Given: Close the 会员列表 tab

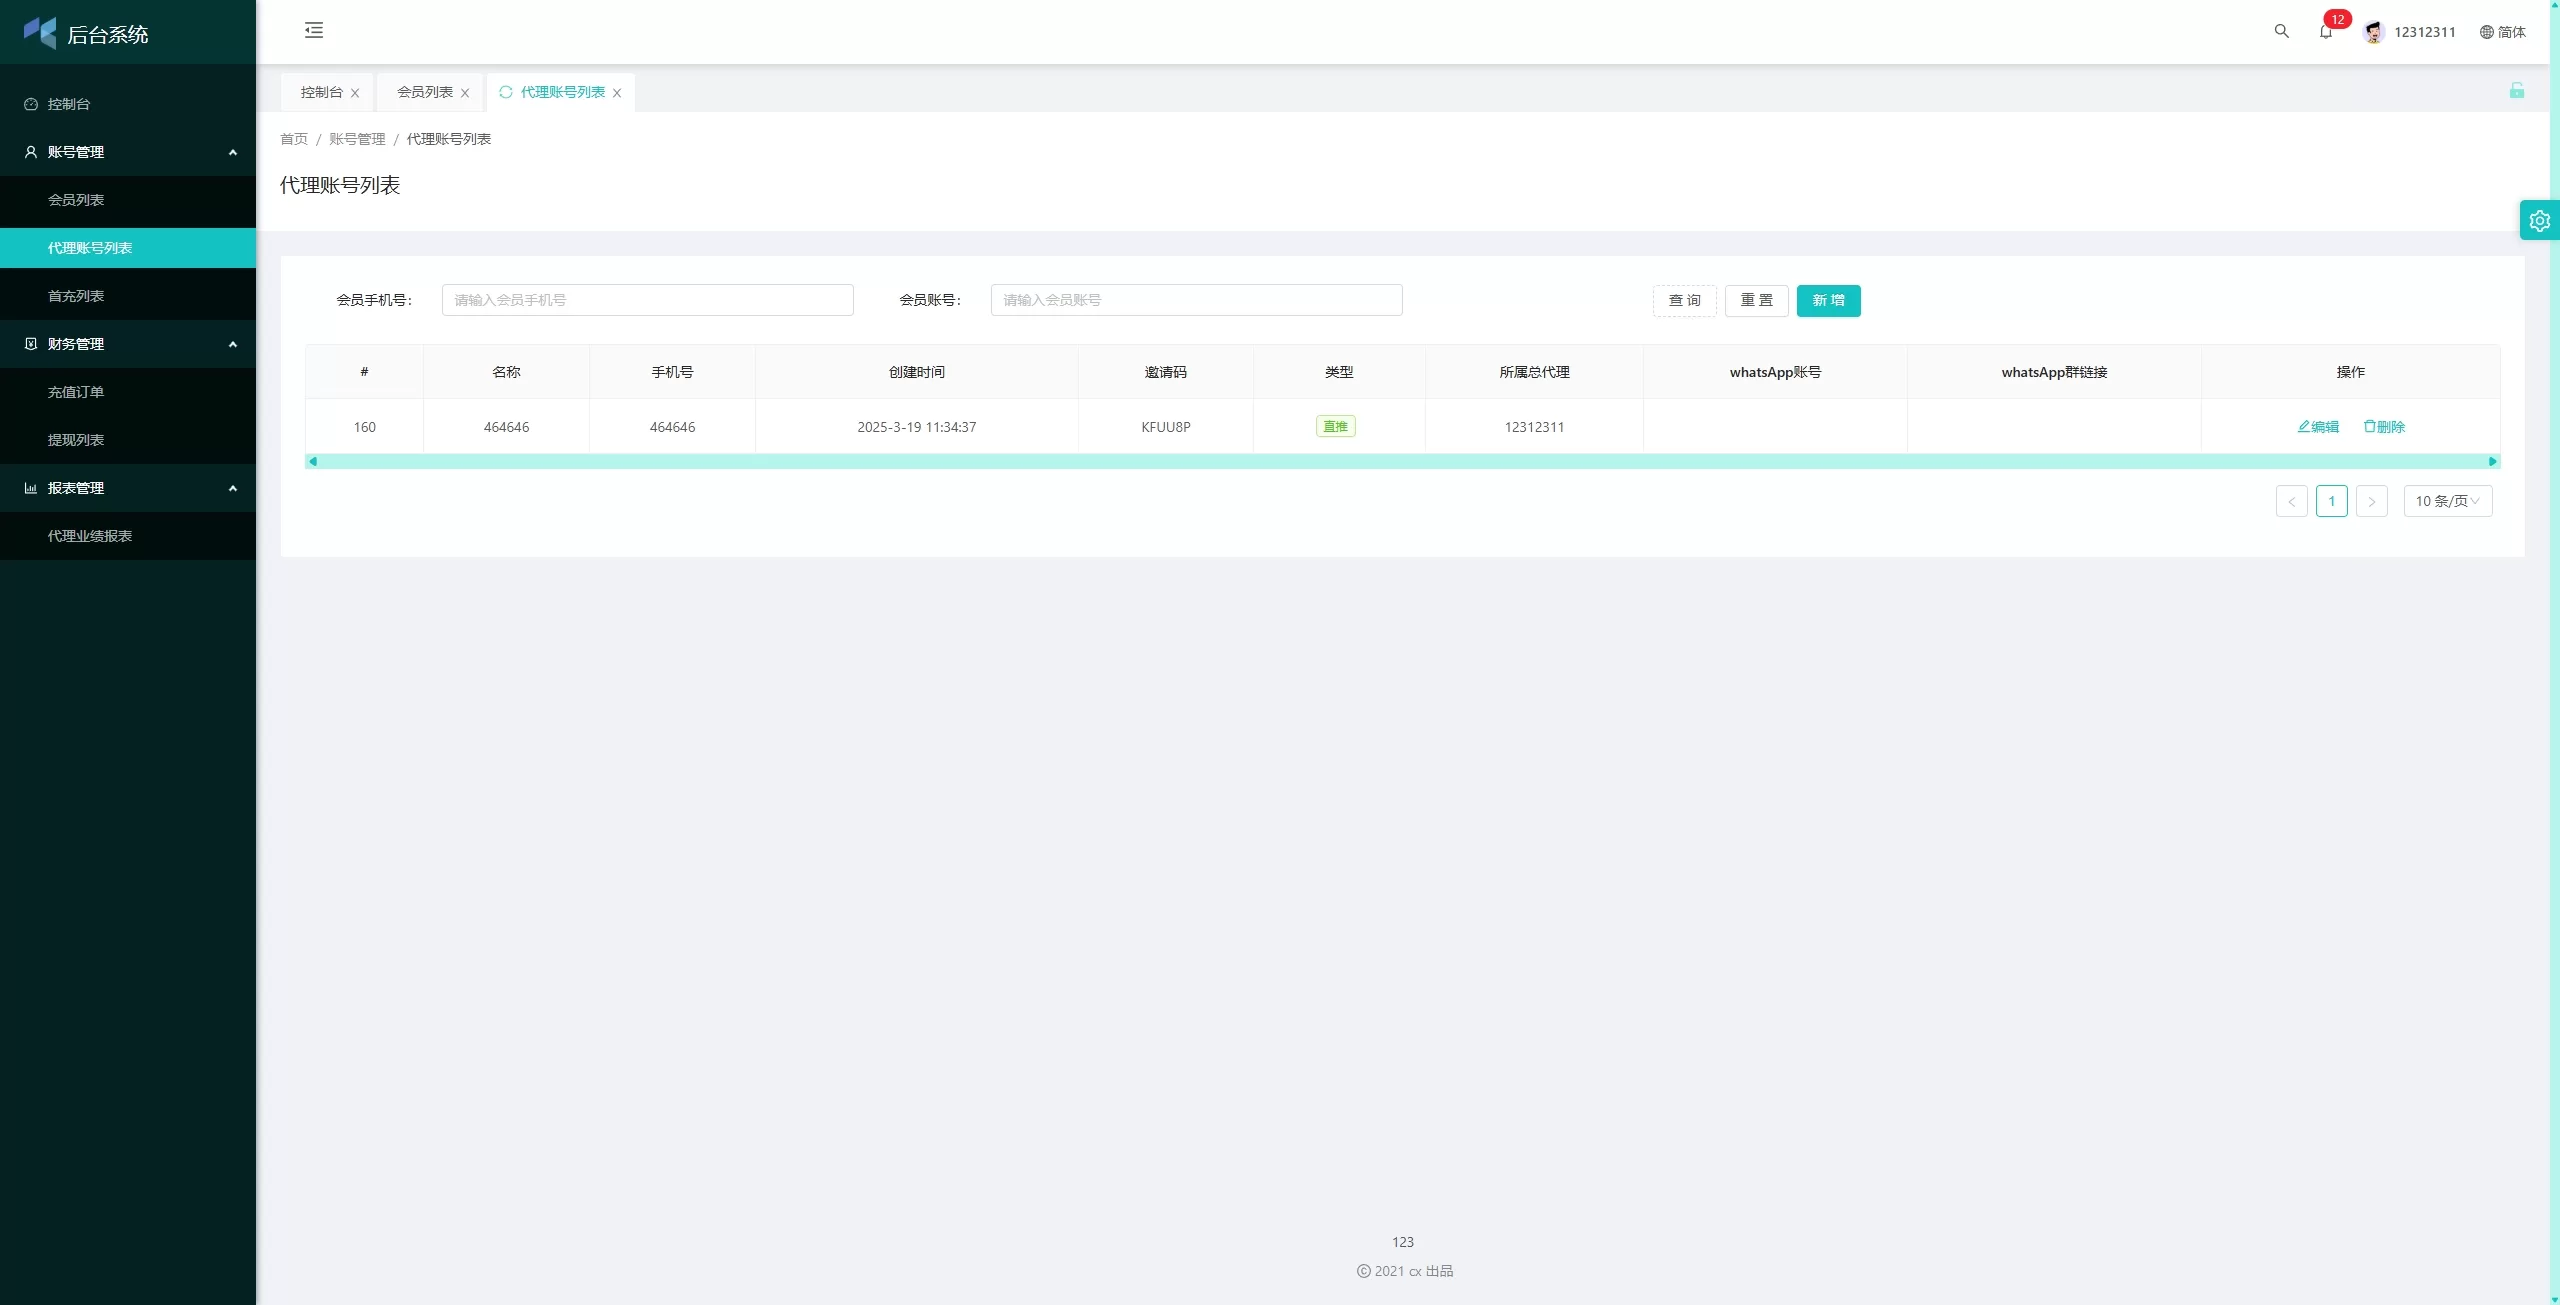Looking at the screenshot, I should (465, 93).
